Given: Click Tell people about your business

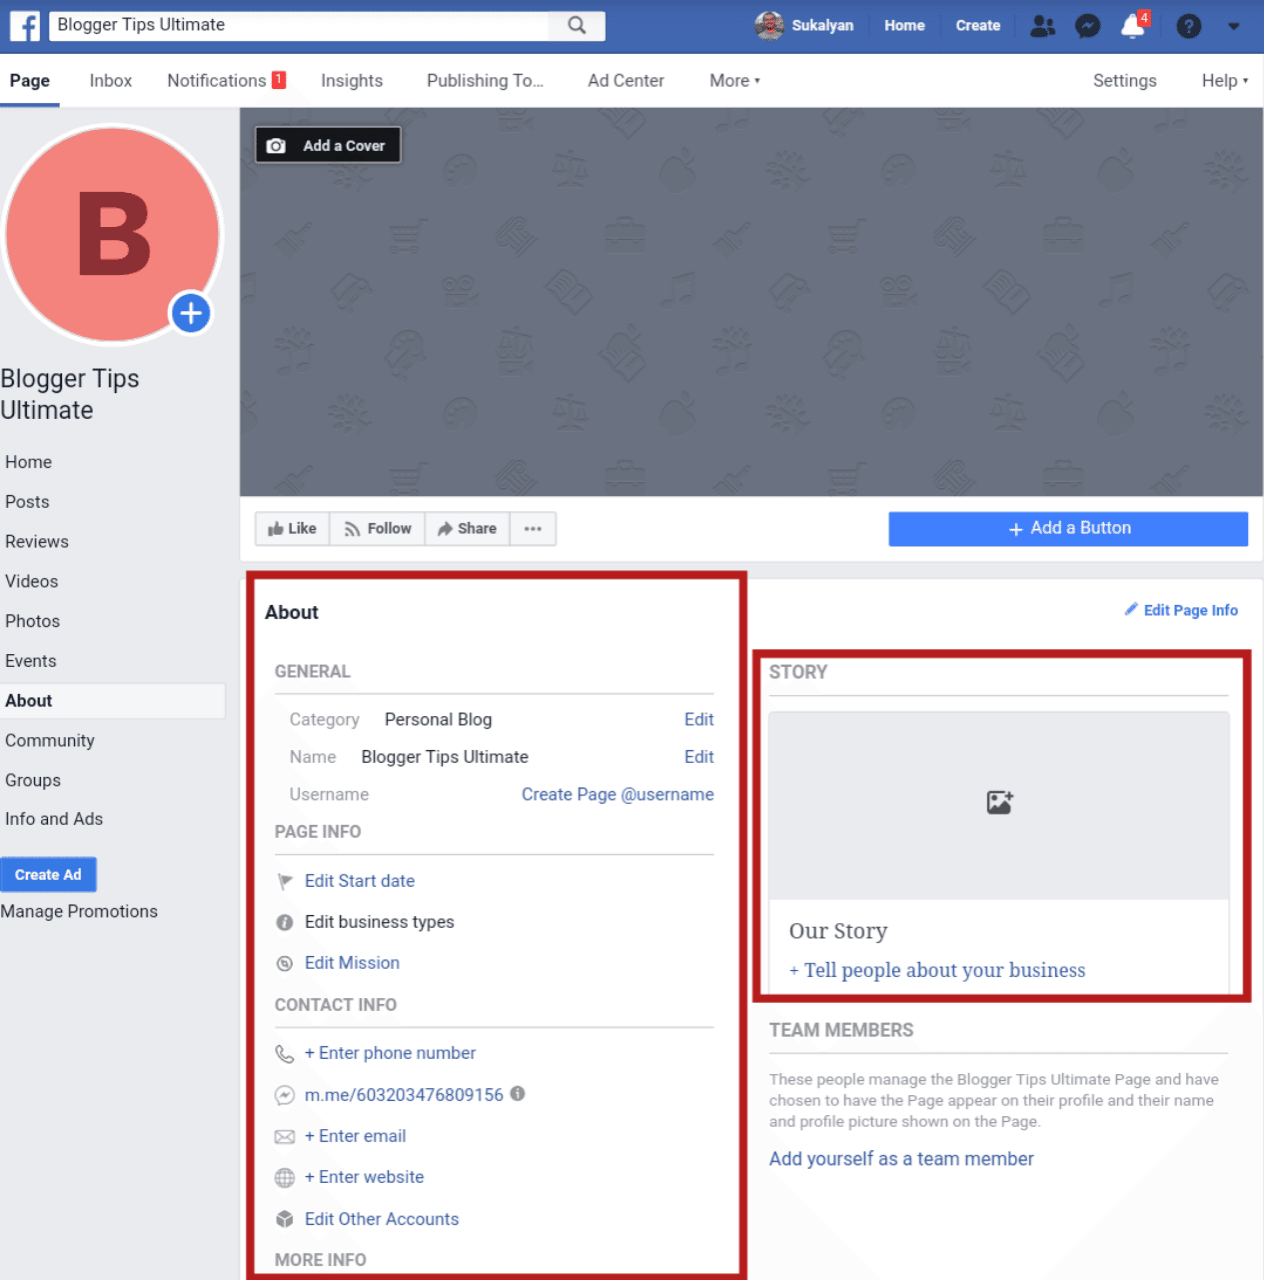Looking at the screenshot, I should click(937, 970).
